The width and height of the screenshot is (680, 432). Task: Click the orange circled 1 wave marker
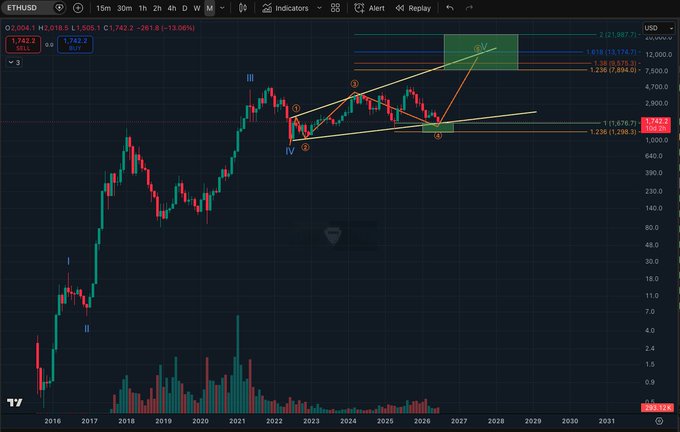[296, 108]
